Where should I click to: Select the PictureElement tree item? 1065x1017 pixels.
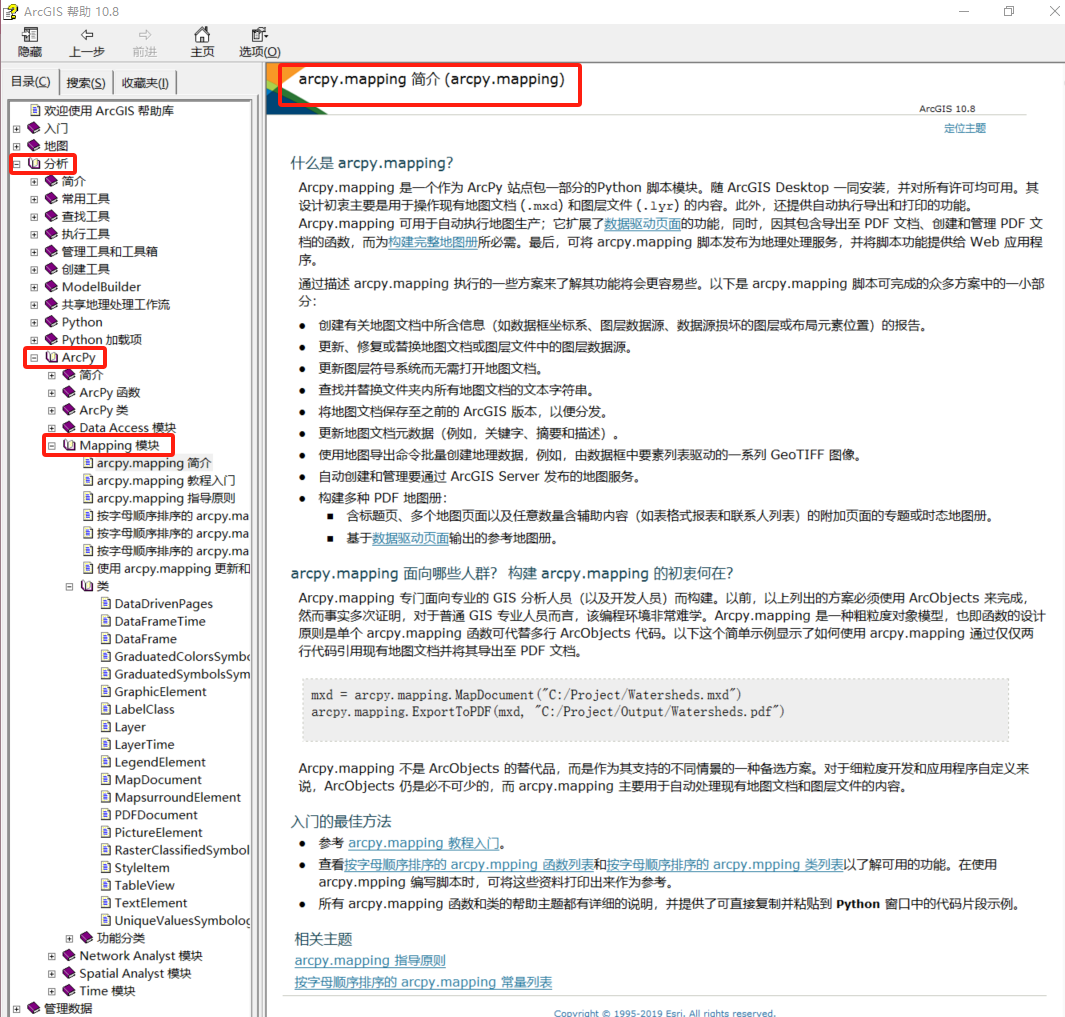(158, 833)
